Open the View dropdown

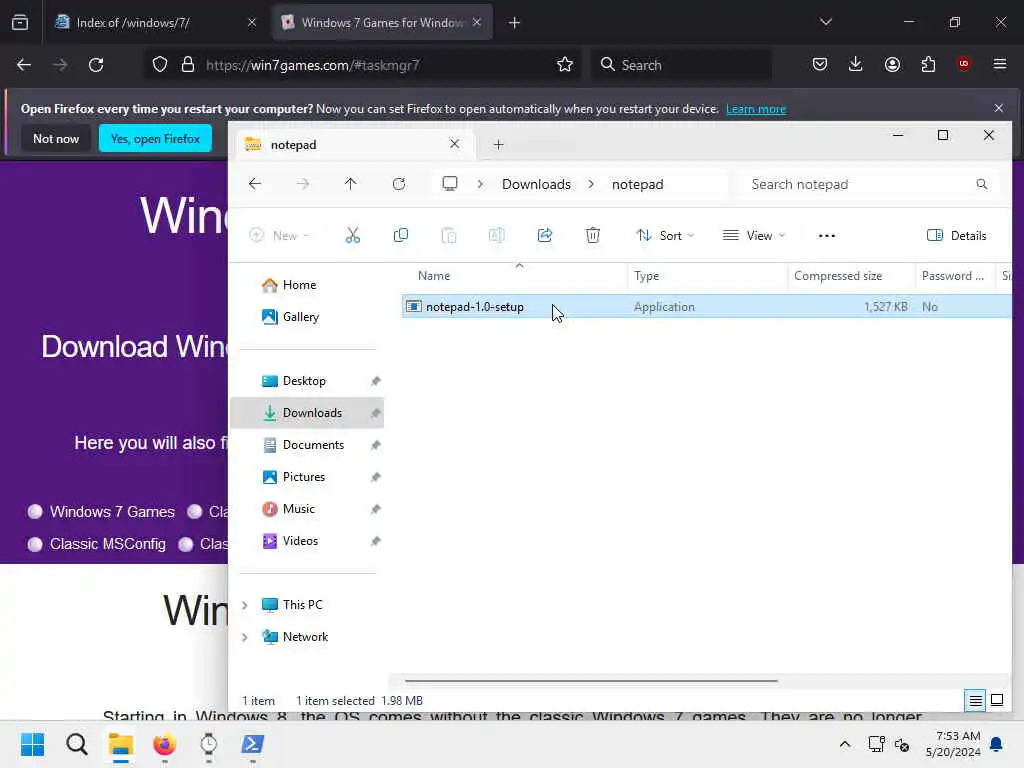(x=754, y=236)
